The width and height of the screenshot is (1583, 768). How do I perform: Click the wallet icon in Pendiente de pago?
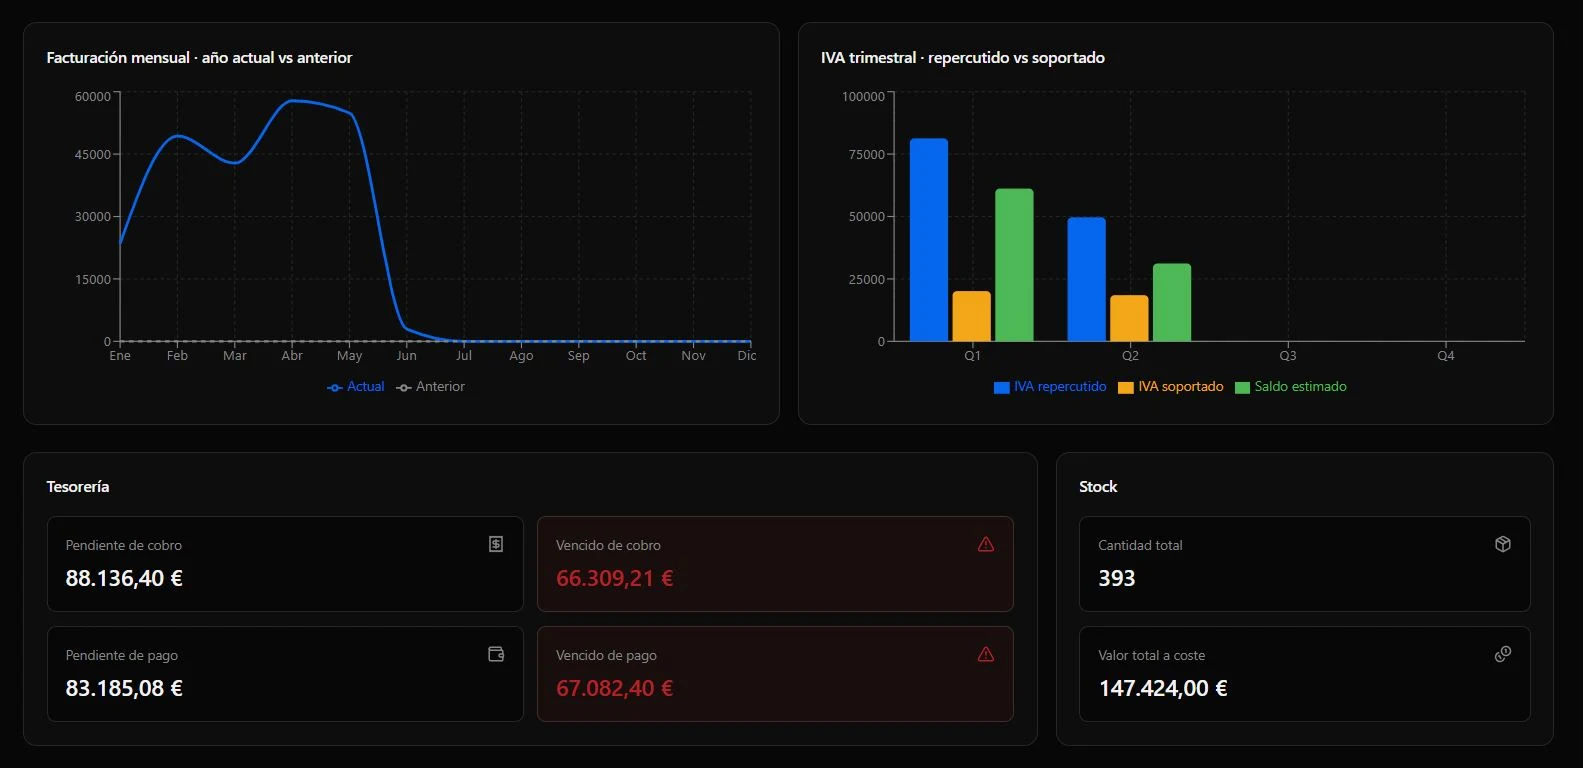[x=496, y=654]
